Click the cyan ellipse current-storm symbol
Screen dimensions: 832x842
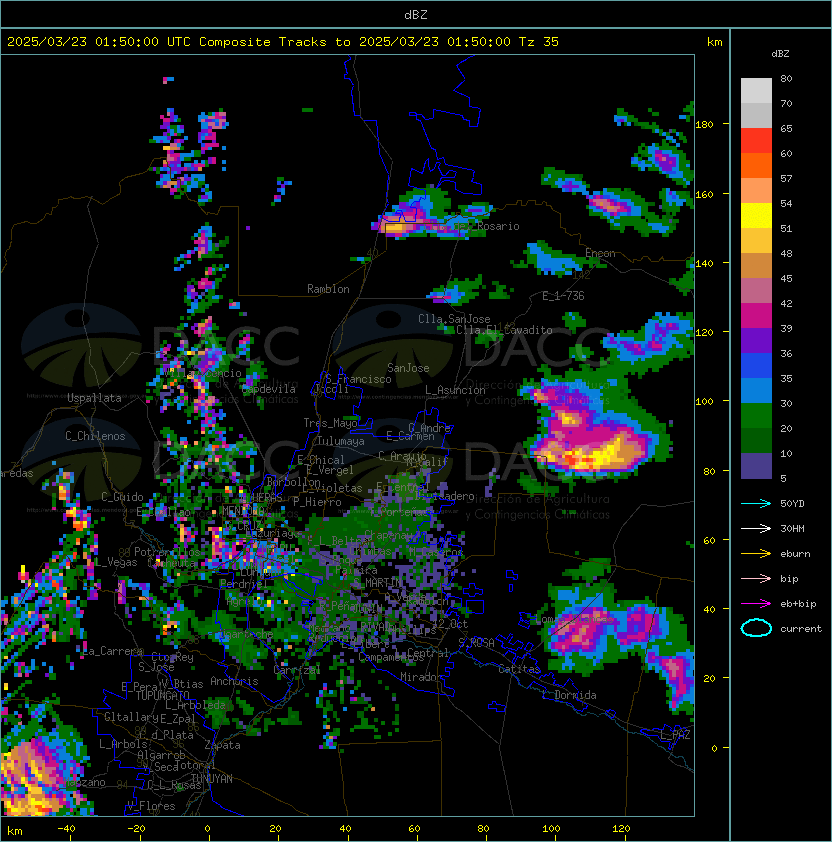point(756,628)
